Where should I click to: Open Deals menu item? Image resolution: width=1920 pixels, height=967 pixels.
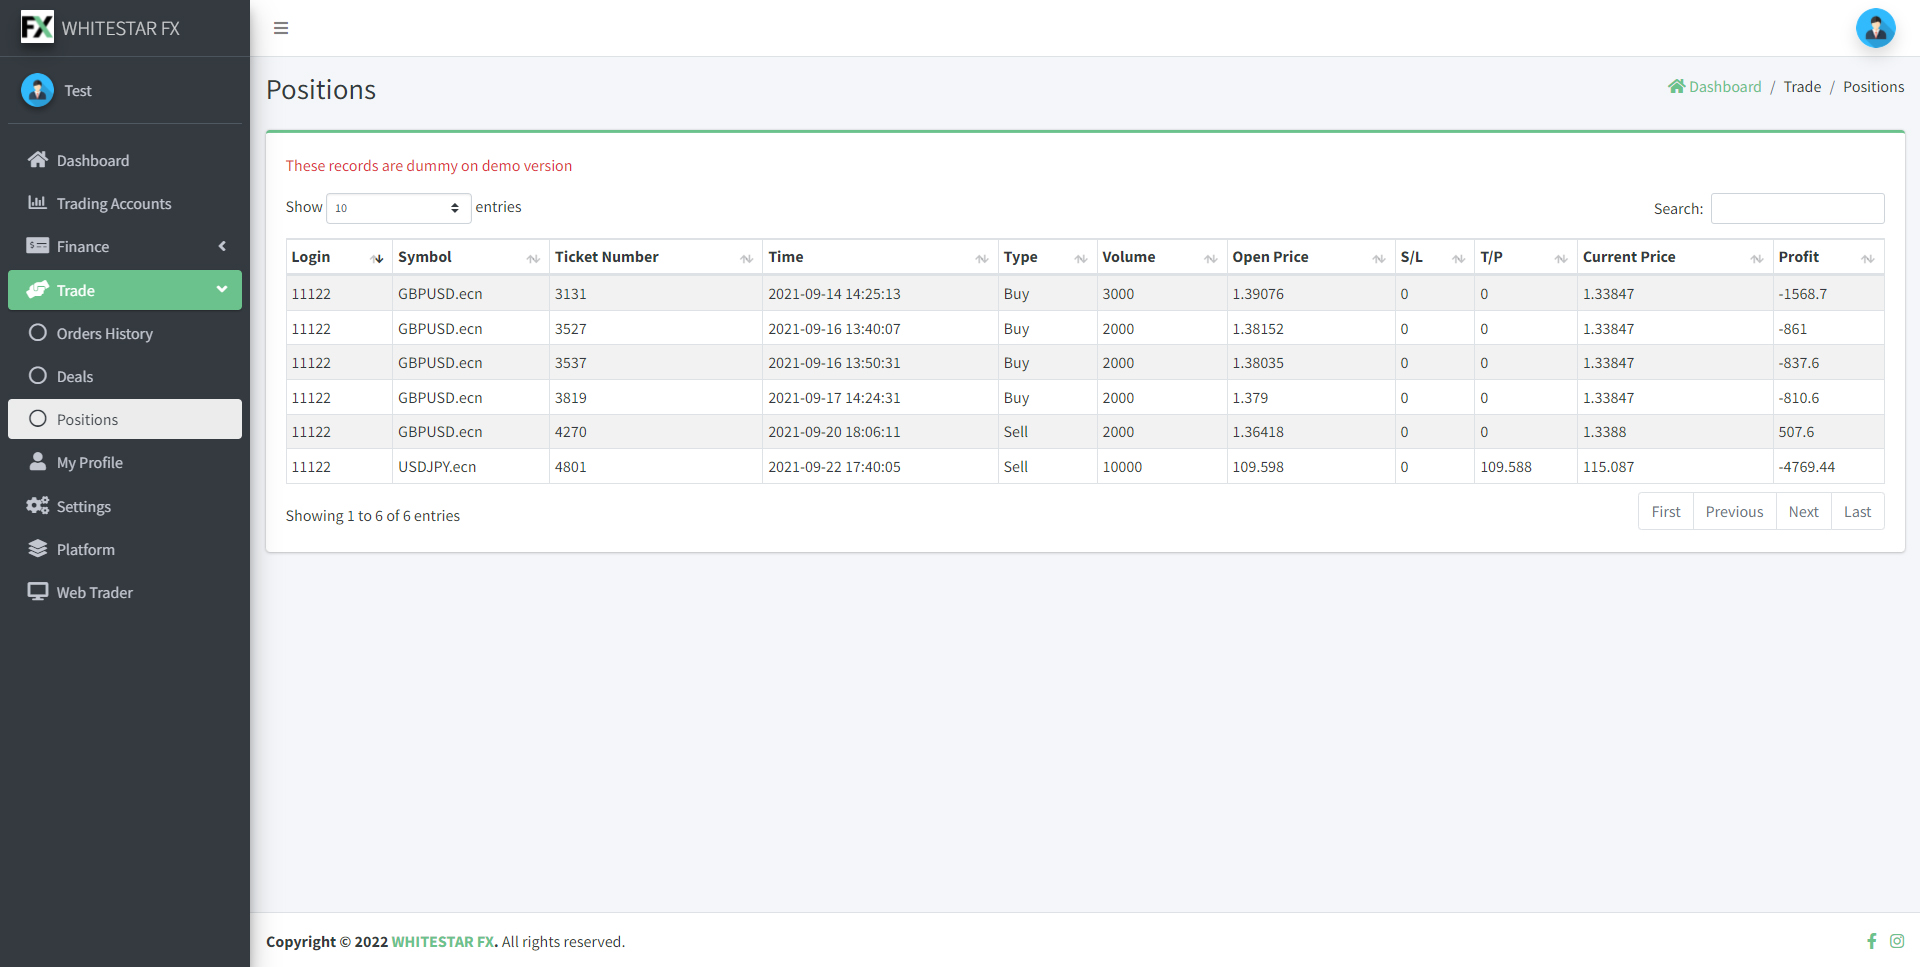tap(125, 376)
